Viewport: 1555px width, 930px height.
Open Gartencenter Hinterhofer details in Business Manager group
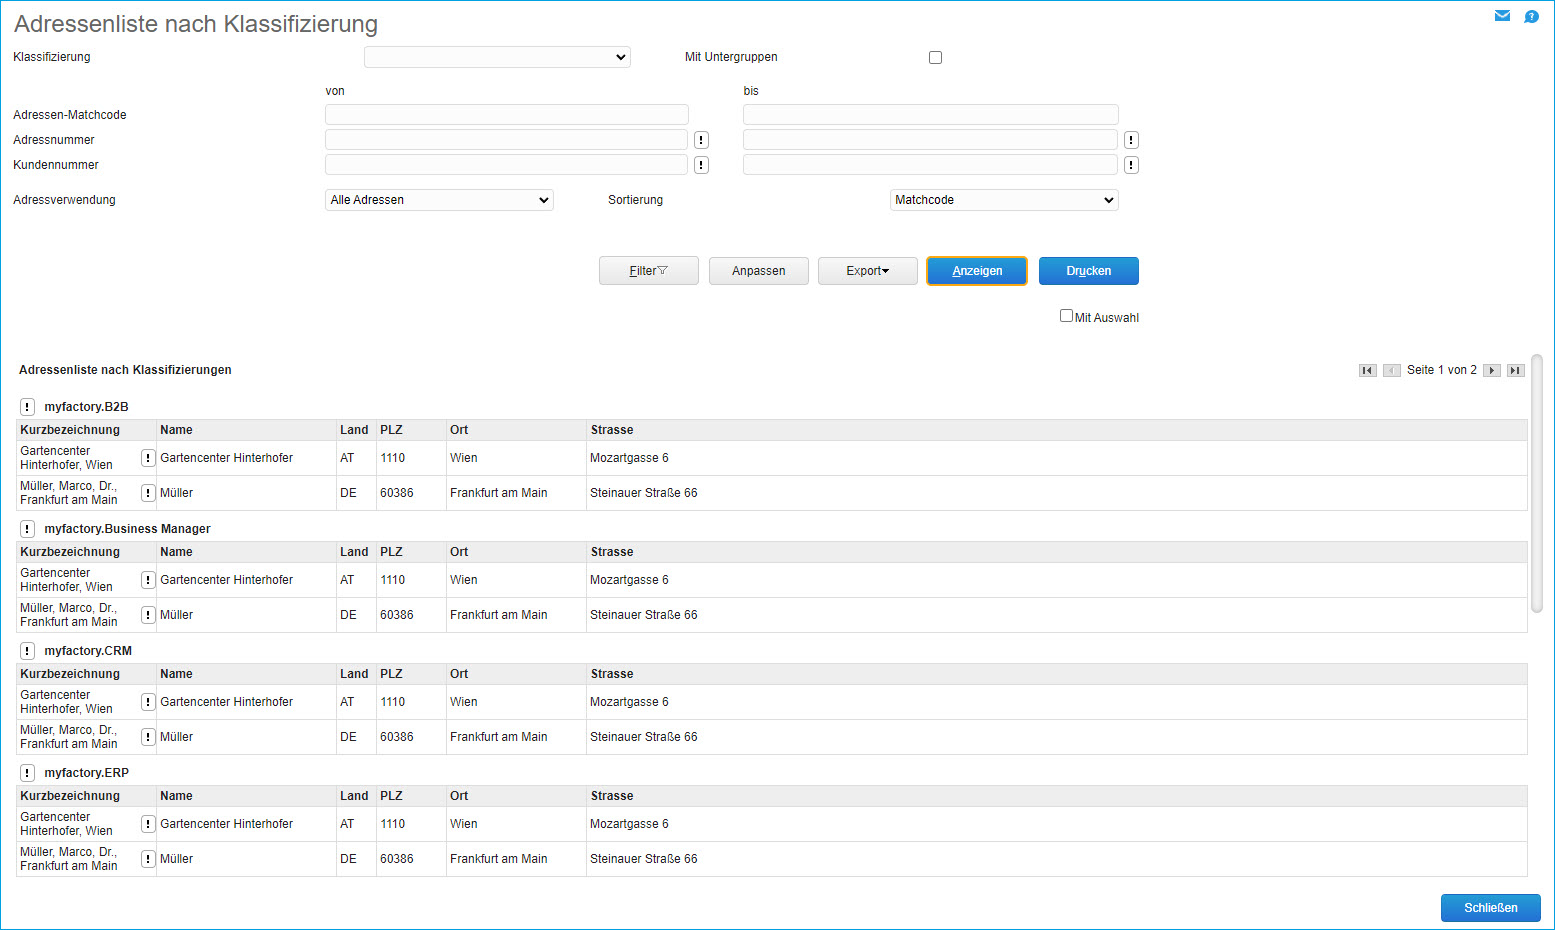(x=148, y=580)
